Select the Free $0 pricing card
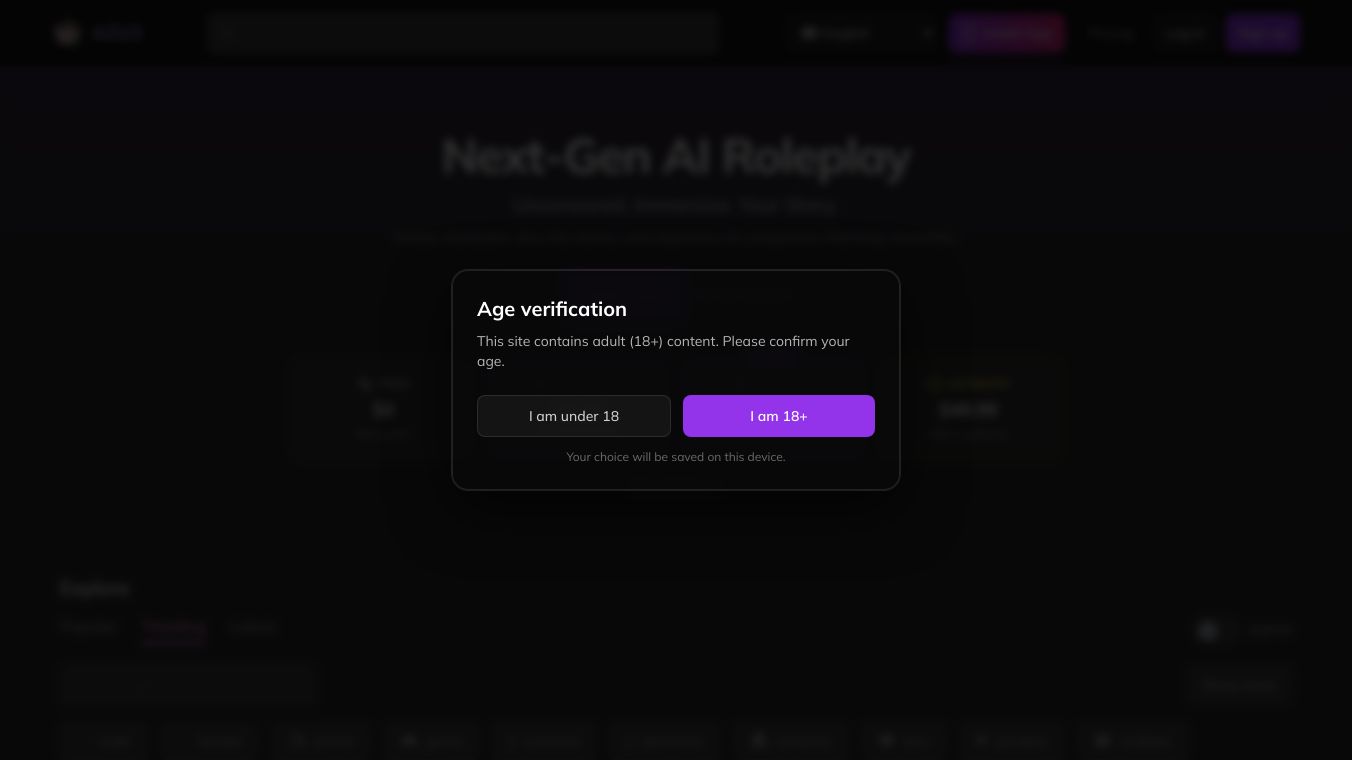 click(x=383, y=408)
